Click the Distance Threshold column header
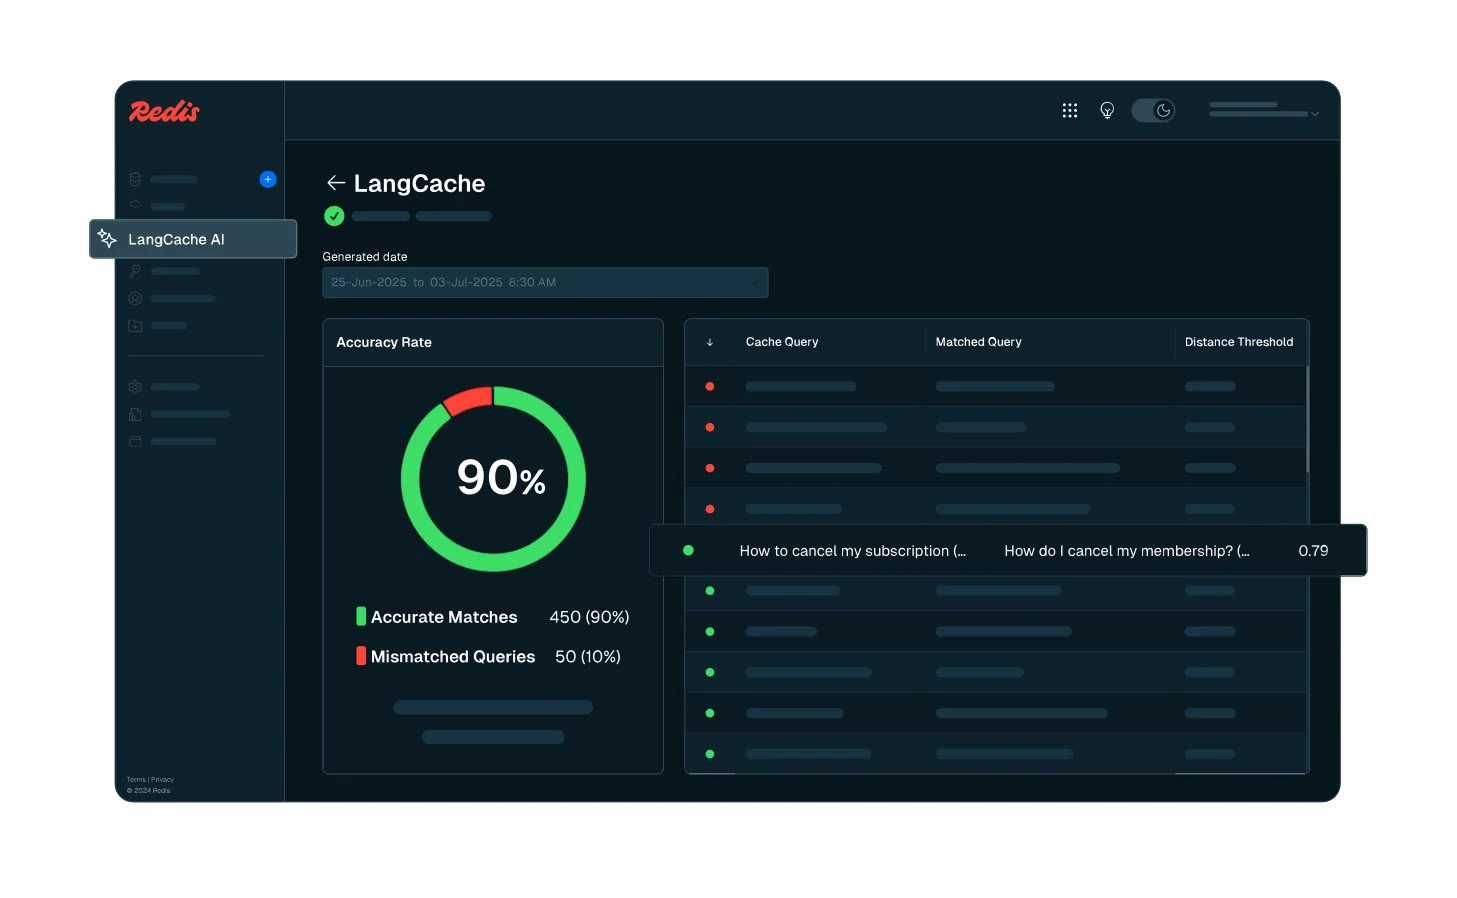This screenshot has height=898, width=1457. pyautogui.click(x=1239, y=342)
